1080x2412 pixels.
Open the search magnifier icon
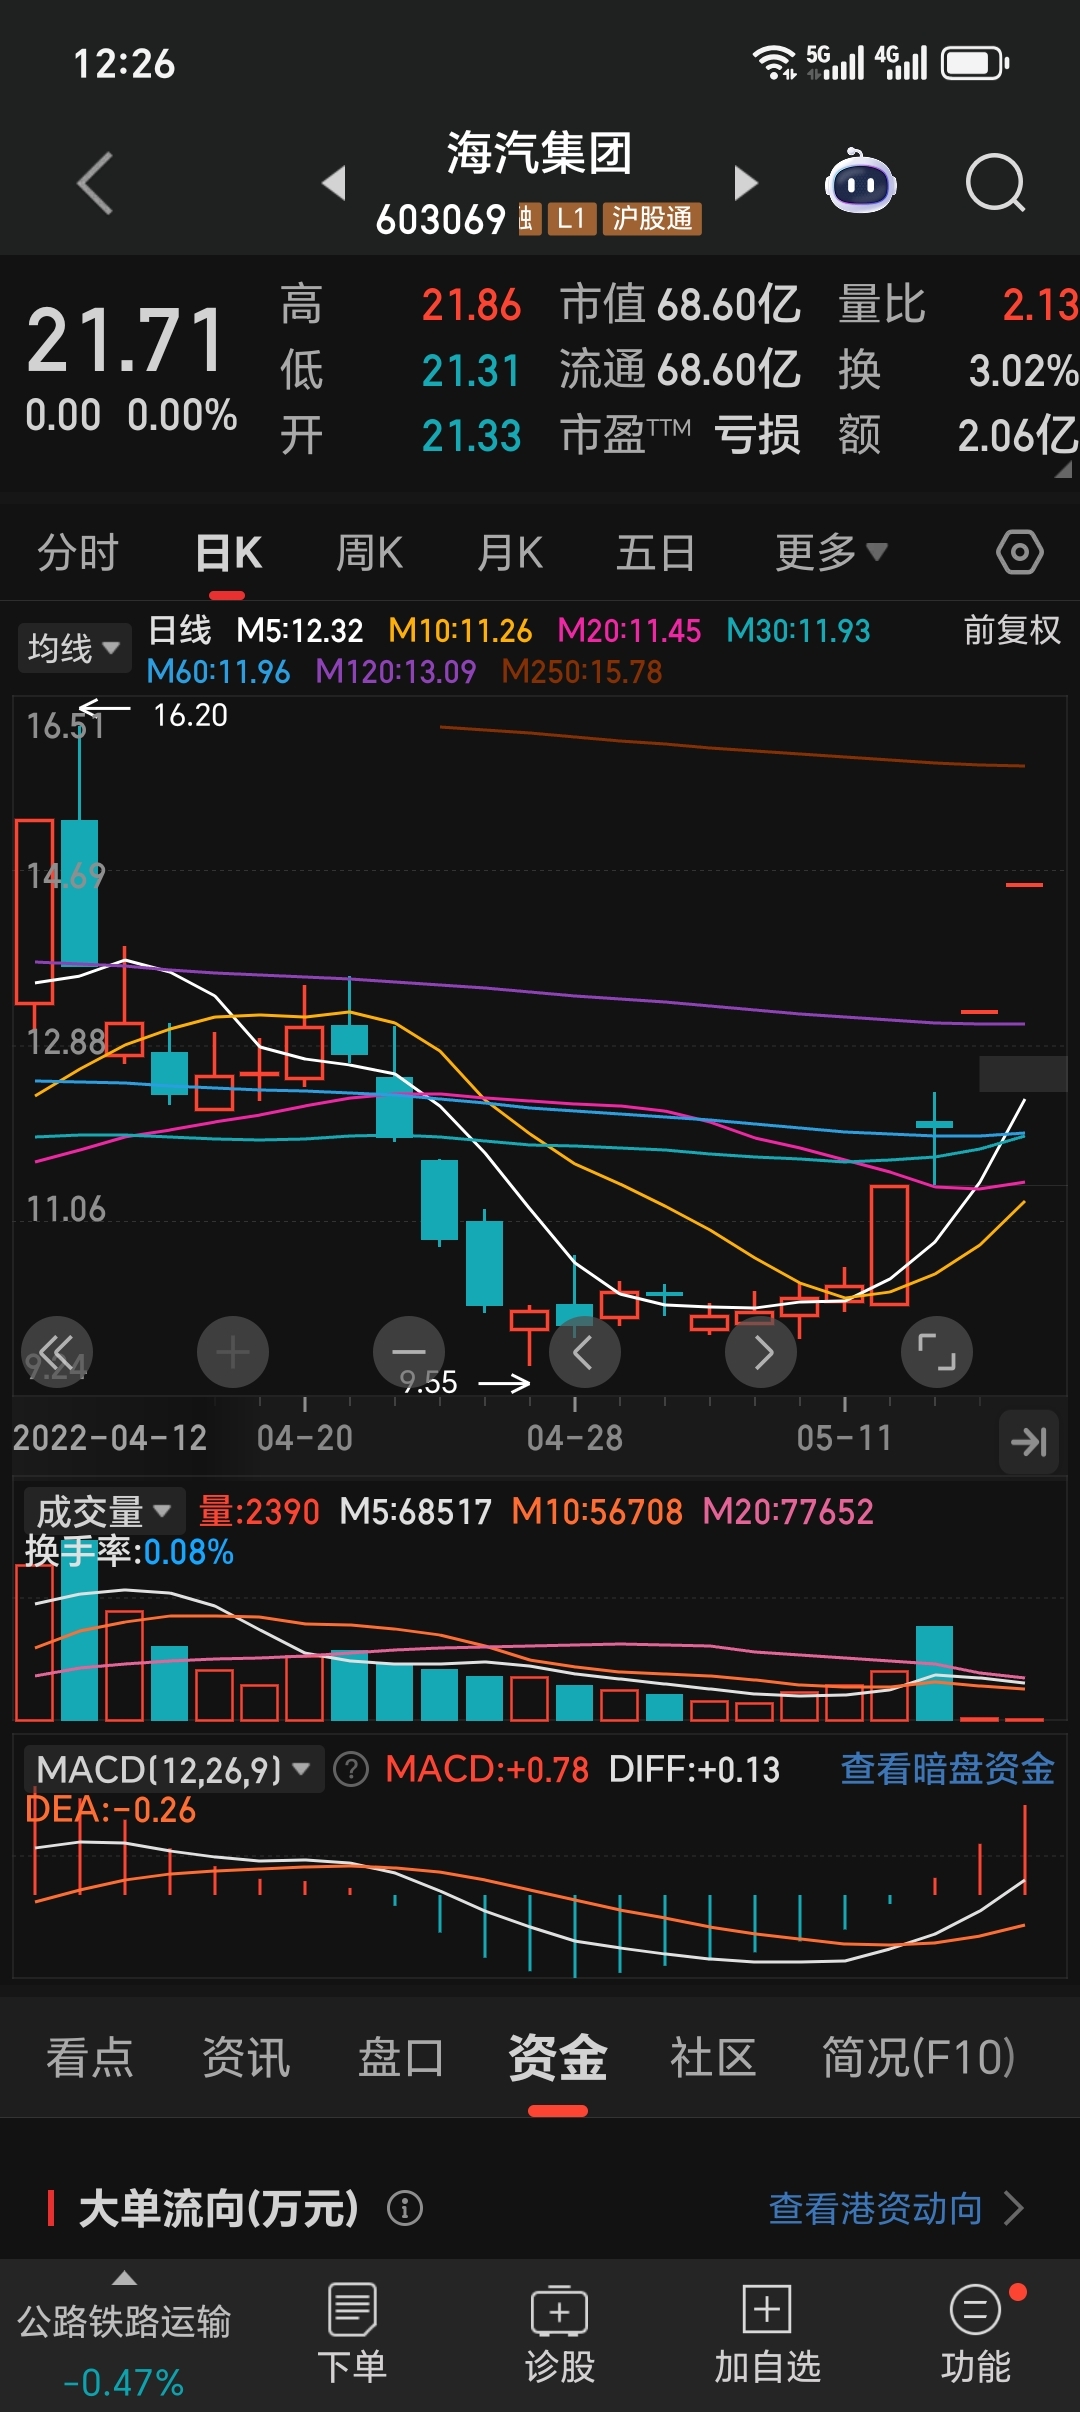[996, 183]
